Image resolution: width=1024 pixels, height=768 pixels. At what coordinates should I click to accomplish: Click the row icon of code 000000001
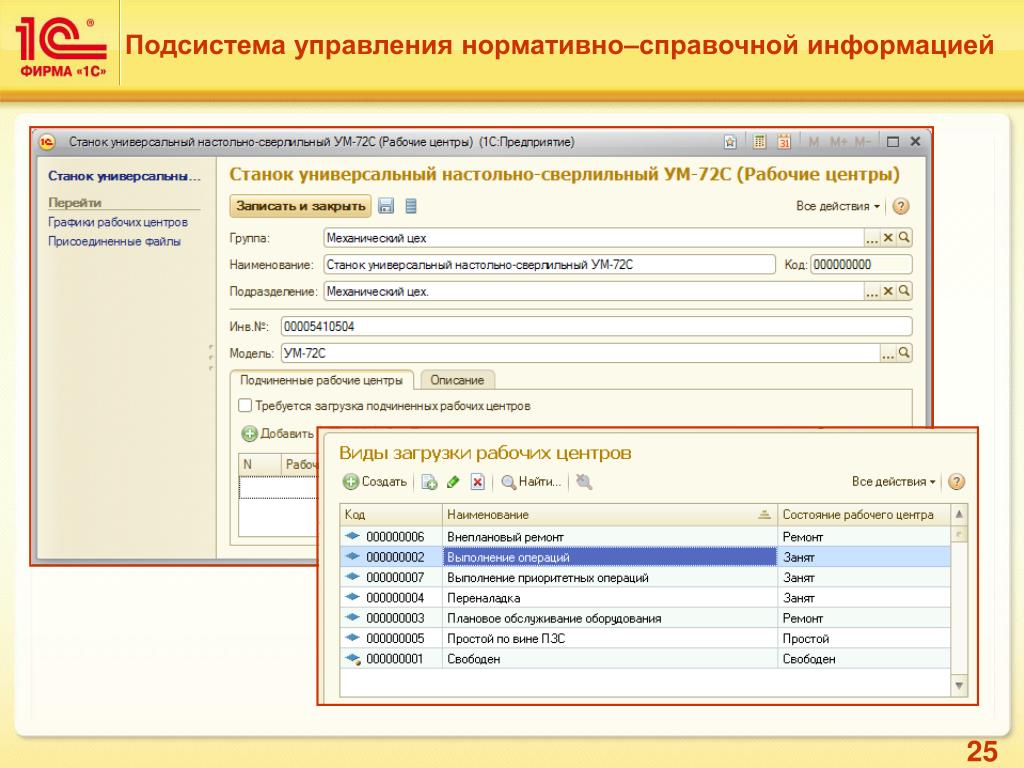353,659
